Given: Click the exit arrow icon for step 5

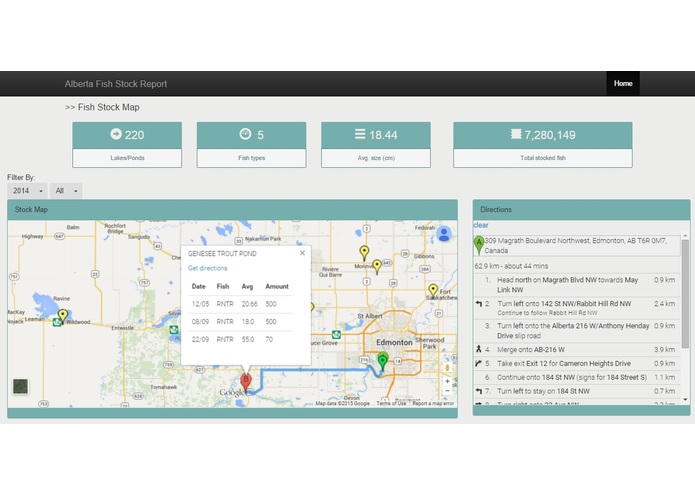Looking at the screenshot, I should (479, 363).
